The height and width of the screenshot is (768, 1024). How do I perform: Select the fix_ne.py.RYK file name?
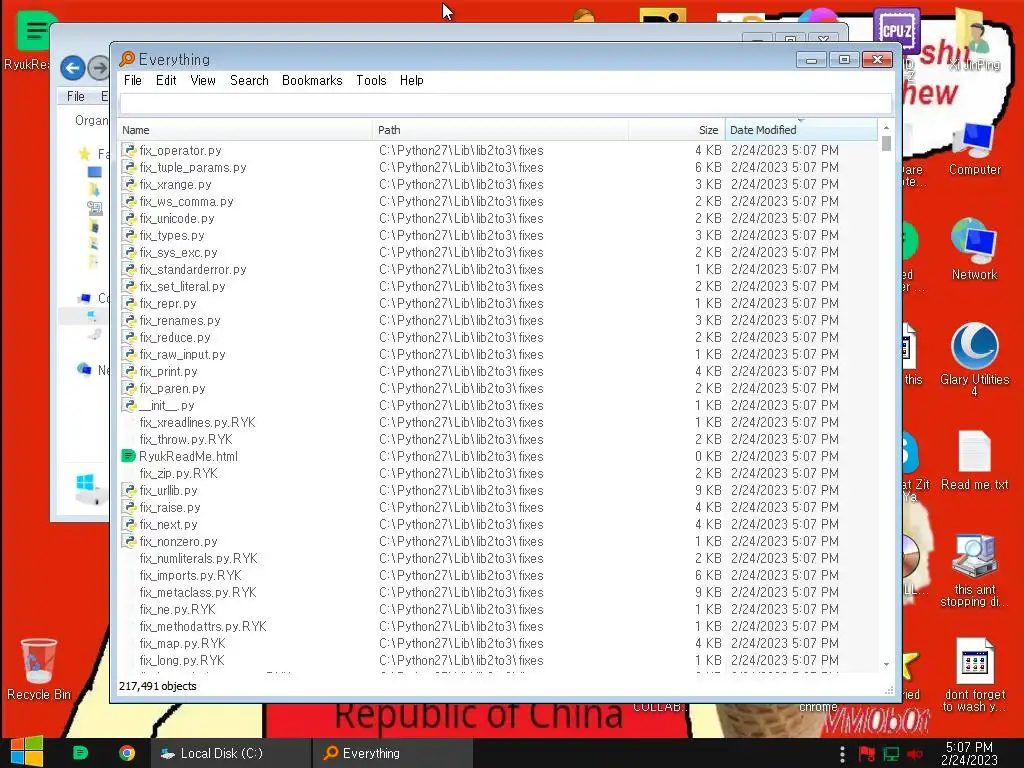178,609
